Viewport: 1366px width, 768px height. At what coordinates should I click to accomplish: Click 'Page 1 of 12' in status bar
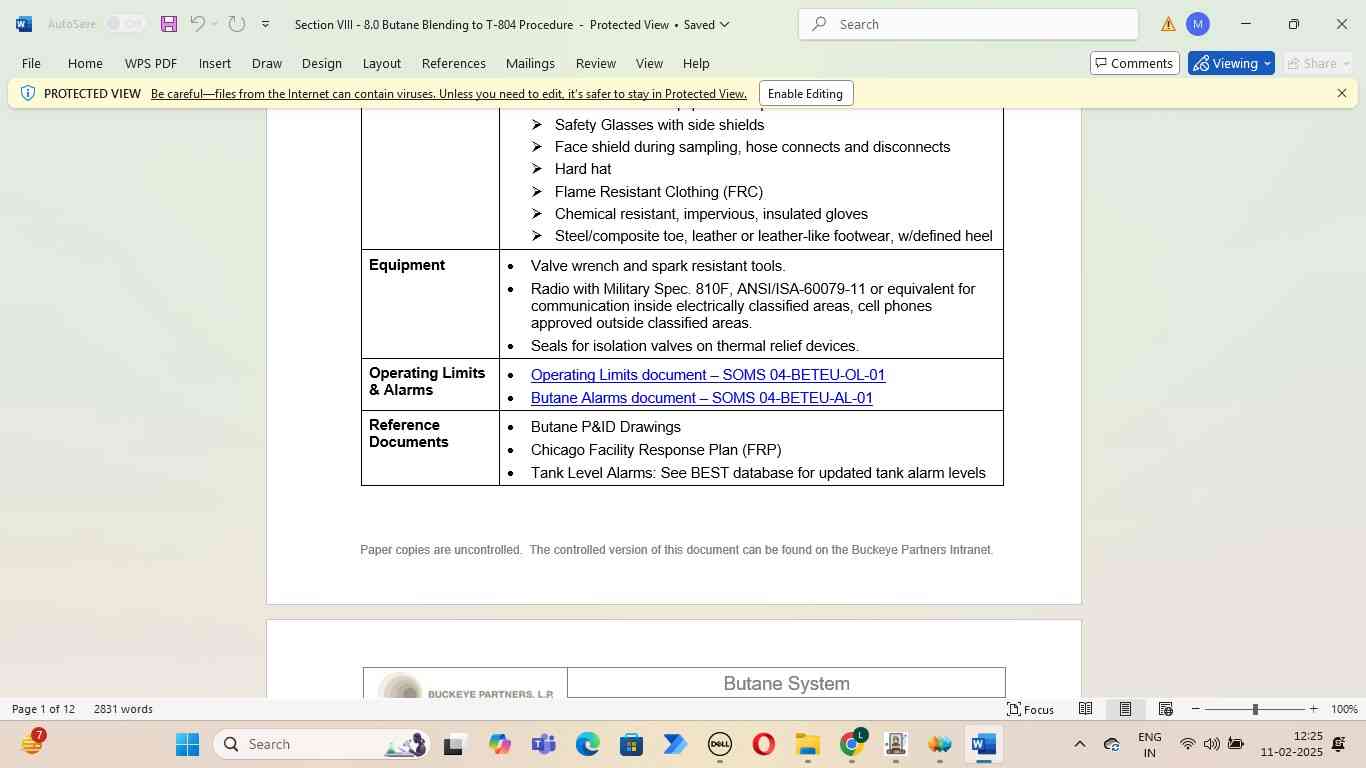pyautogui.click(x=44, y=709)
